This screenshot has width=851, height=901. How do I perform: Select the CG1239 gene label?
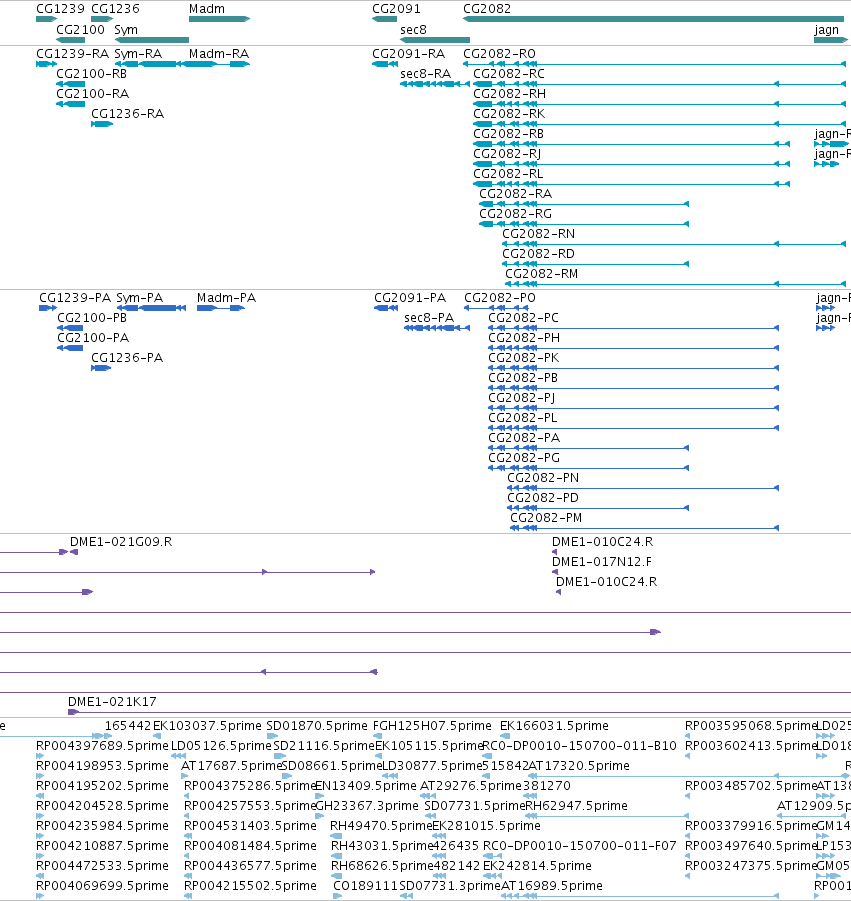pos(60,9)
